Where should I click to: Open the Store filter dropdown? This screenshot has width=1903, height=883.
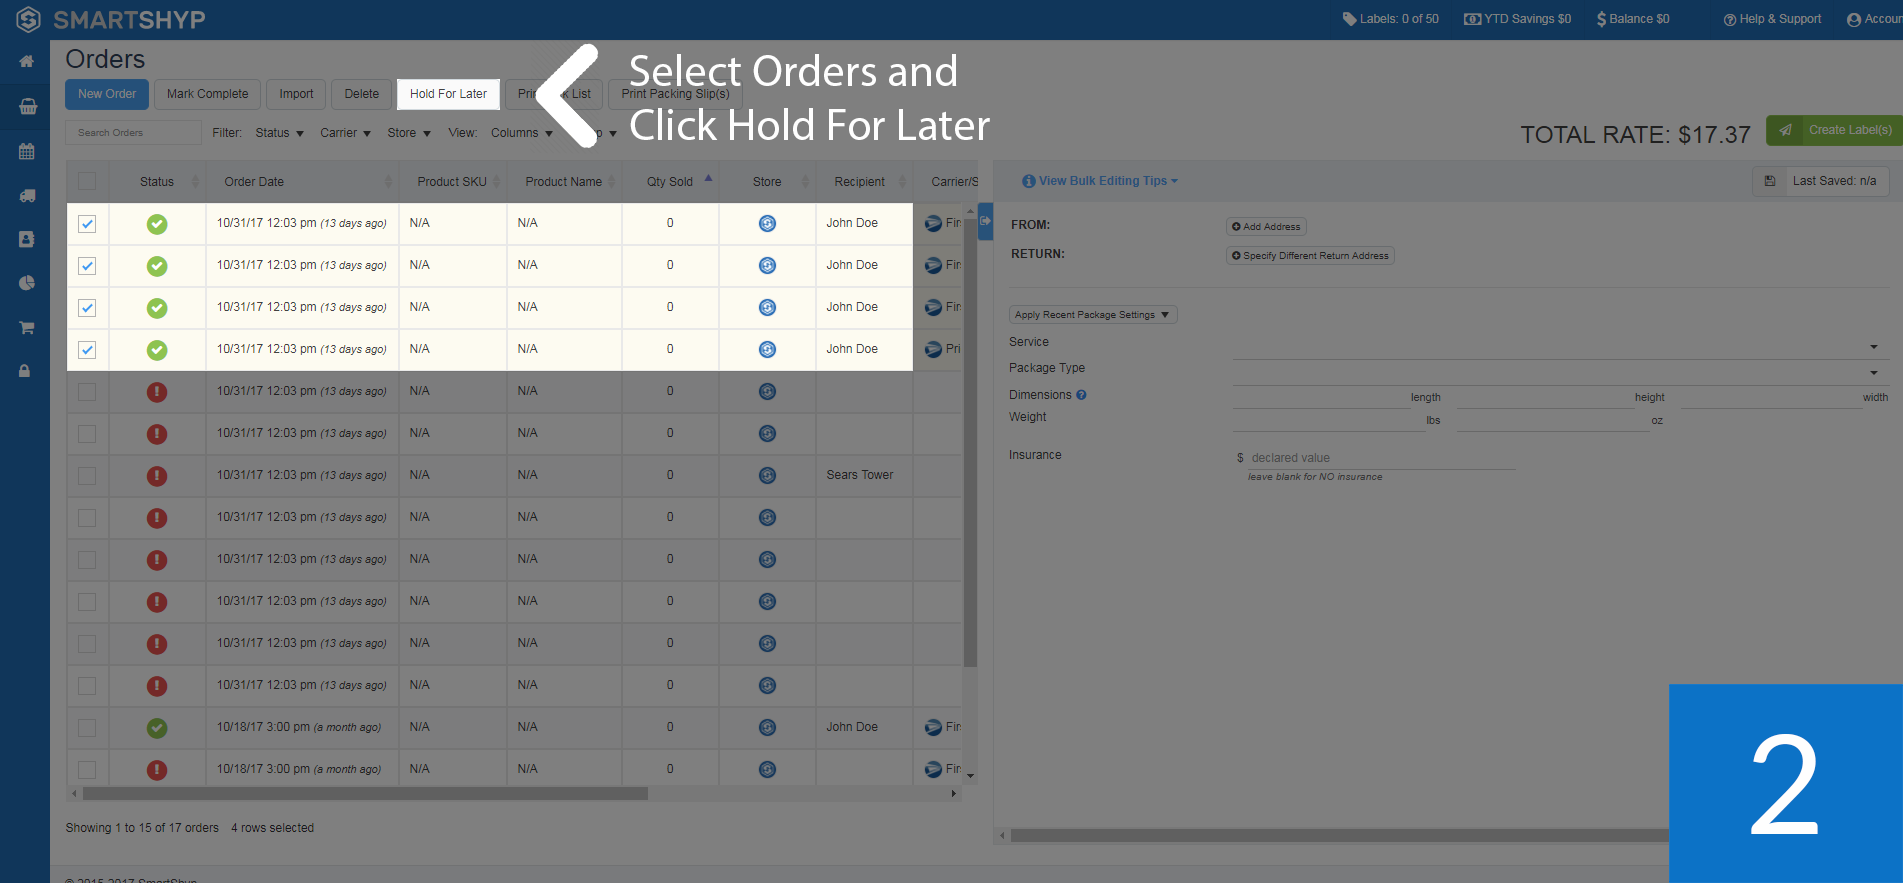(409, 133)
